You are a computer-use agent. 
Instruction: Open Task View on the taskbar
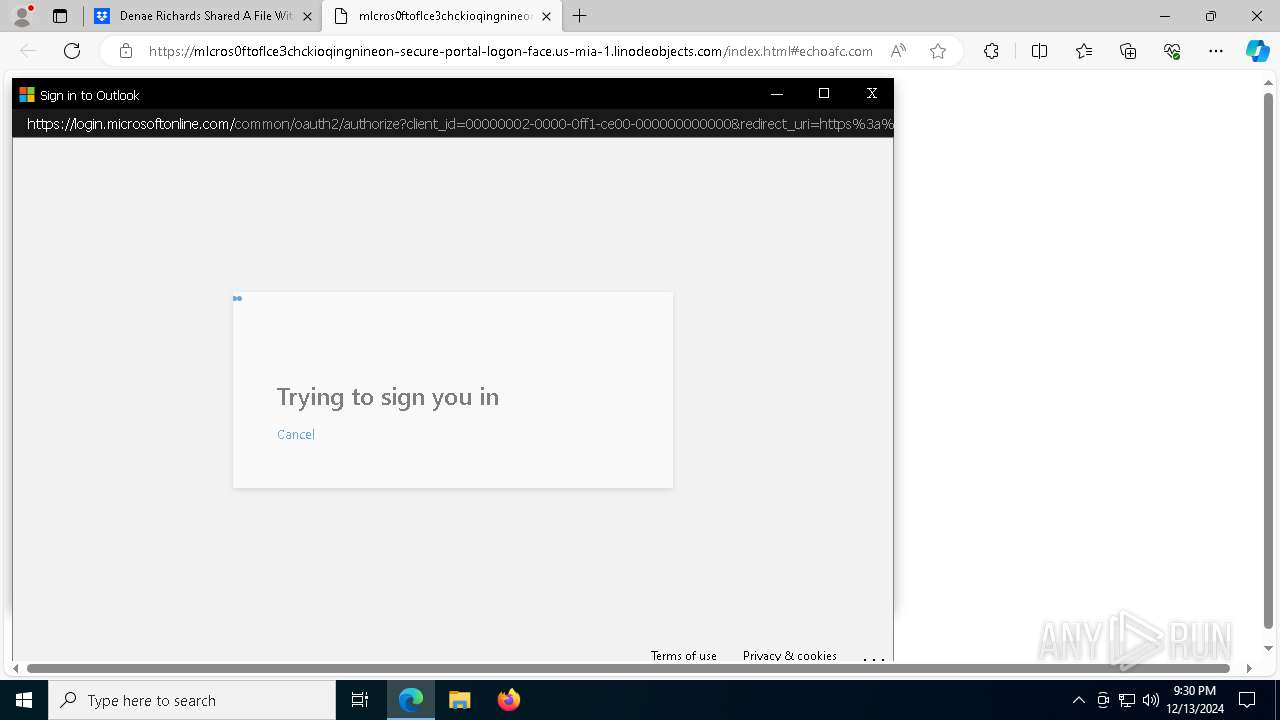[360, 700]
